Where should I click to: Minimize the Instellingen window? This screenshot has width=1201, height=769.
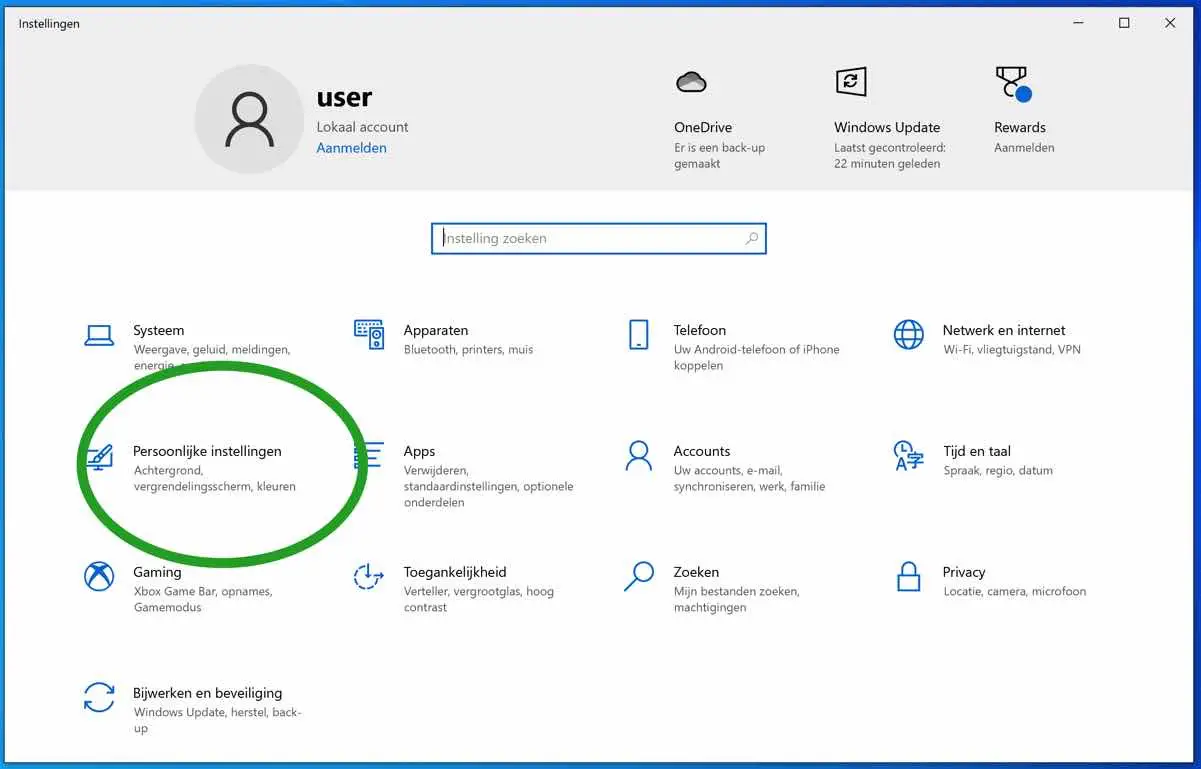(1078, 23)
